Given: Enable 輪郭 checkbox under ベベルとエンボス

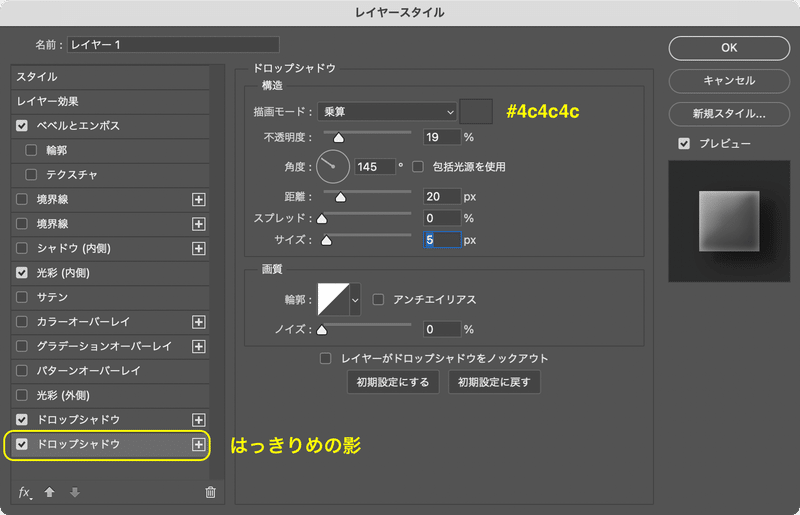Looking at the screenshot, I should (x=31, y=150).
